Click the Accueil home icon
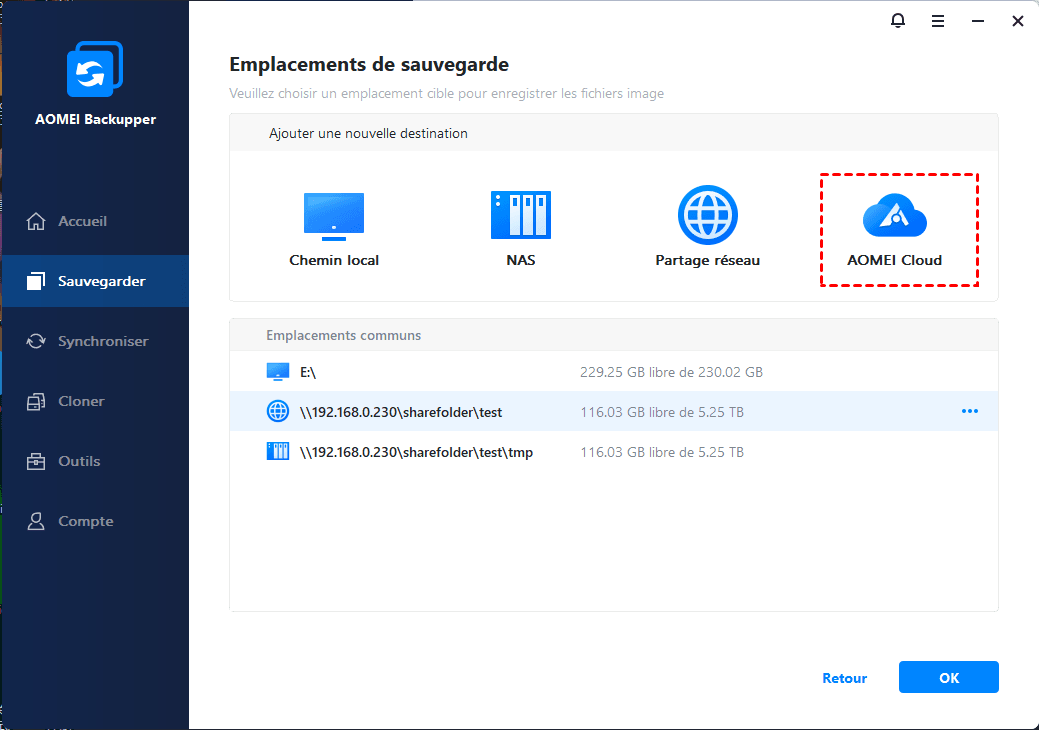Image resolution: width=1039 pixels, height=730 pixels. point(36,221)
